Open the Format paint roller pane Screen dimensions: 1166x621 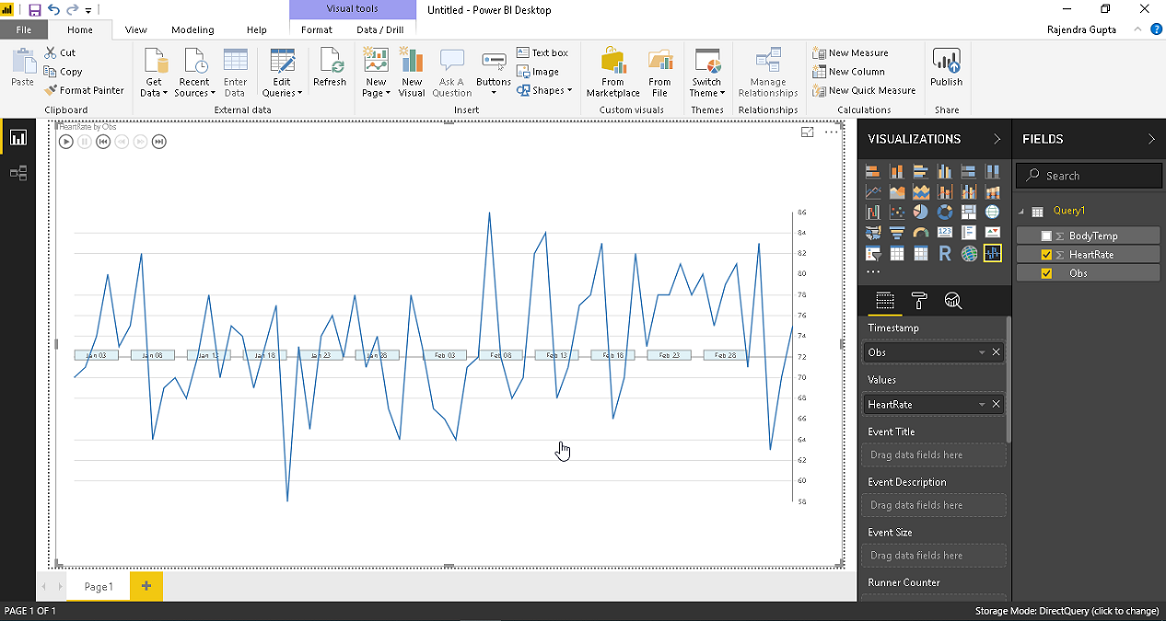[919, 300]
